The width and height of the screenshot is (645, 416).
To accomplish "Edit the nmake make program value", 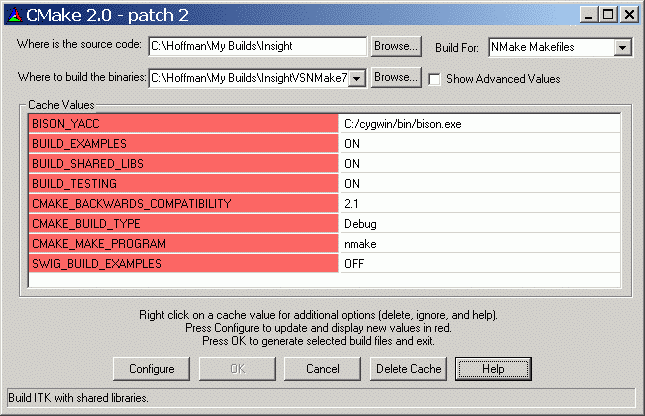I will [480, 244].
